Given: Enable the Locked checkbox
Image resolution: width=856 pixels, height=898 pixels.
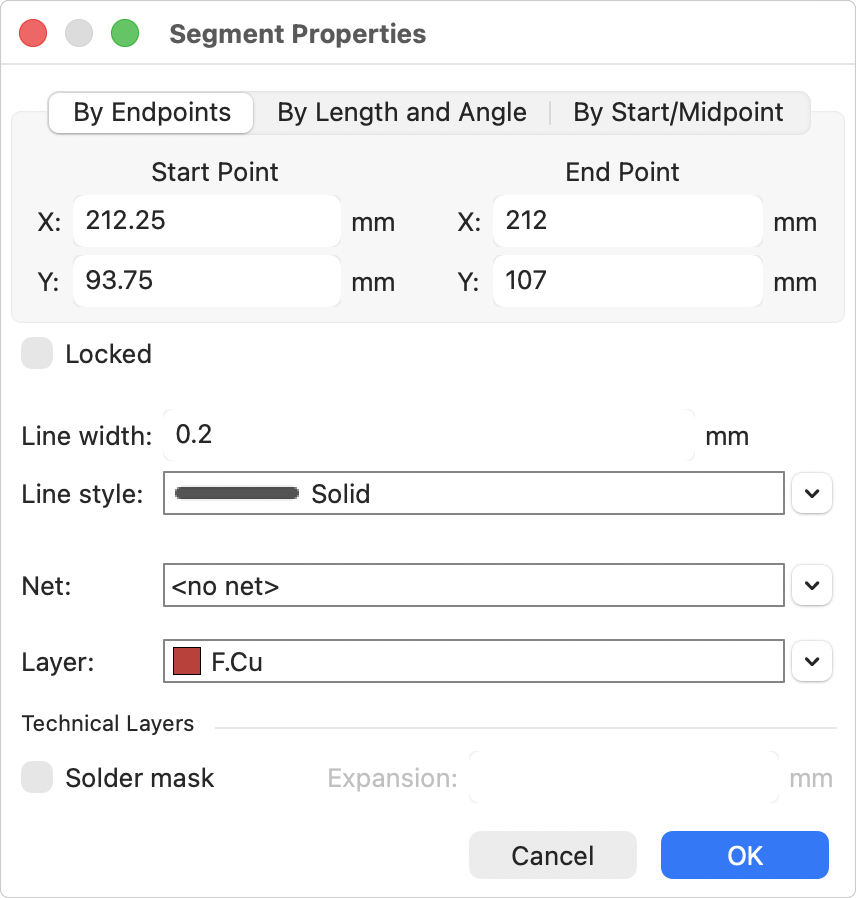Looking at the screenshot, I should (37, 353).
